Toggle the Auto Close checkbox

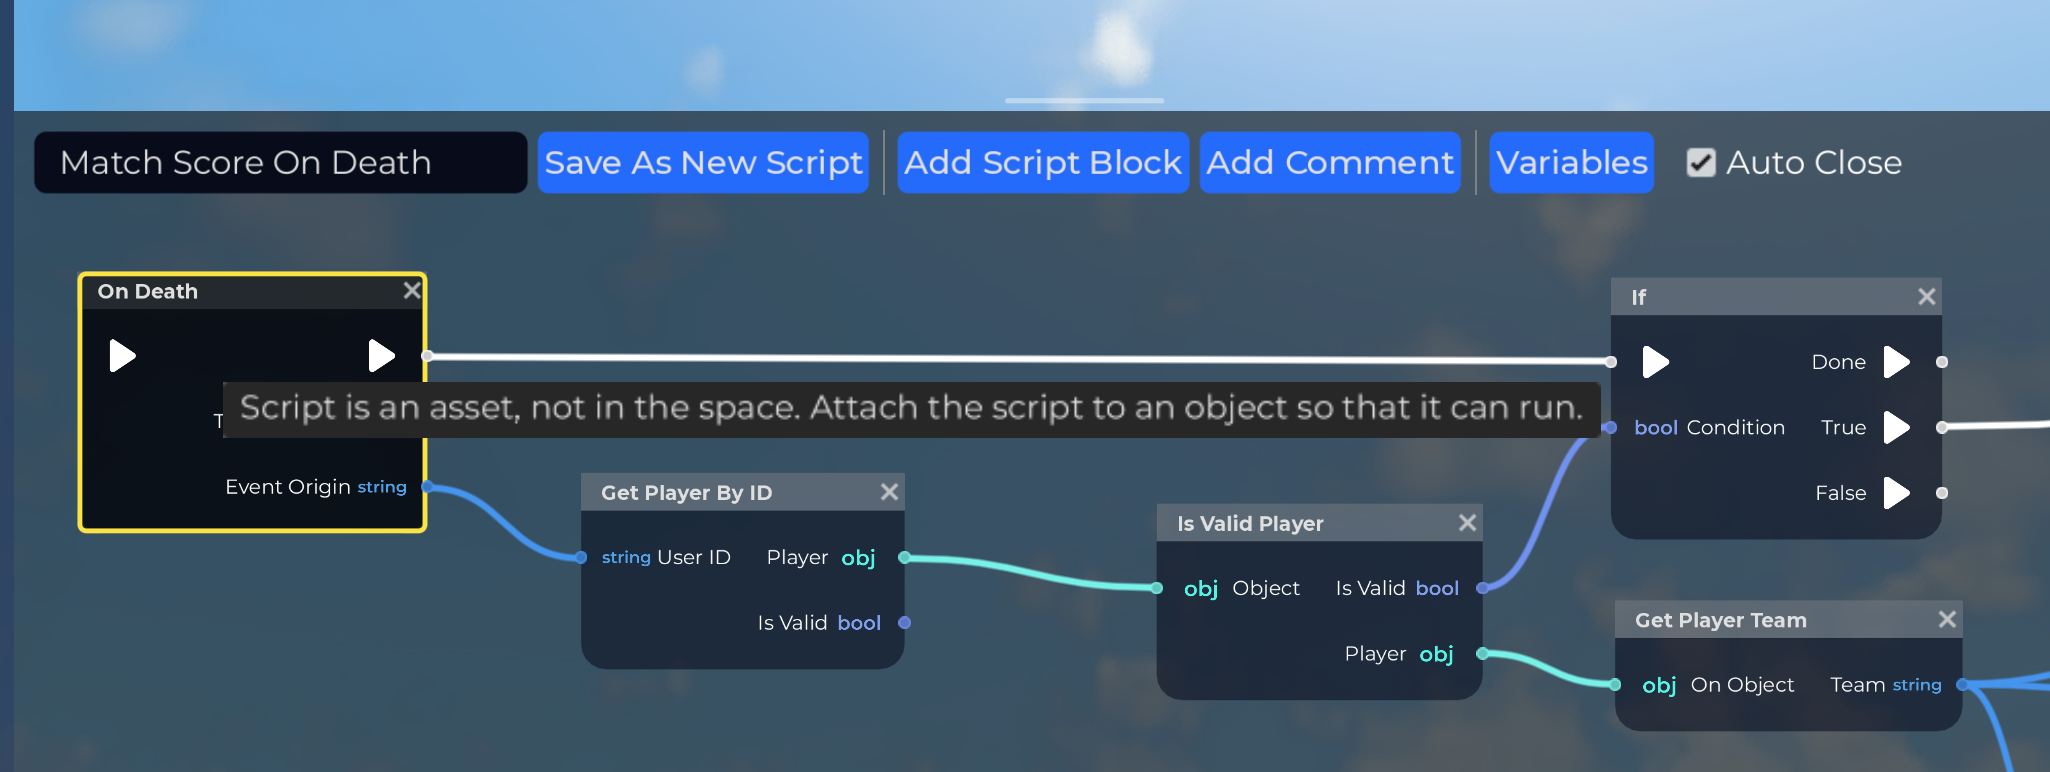tap(1701, 163)
